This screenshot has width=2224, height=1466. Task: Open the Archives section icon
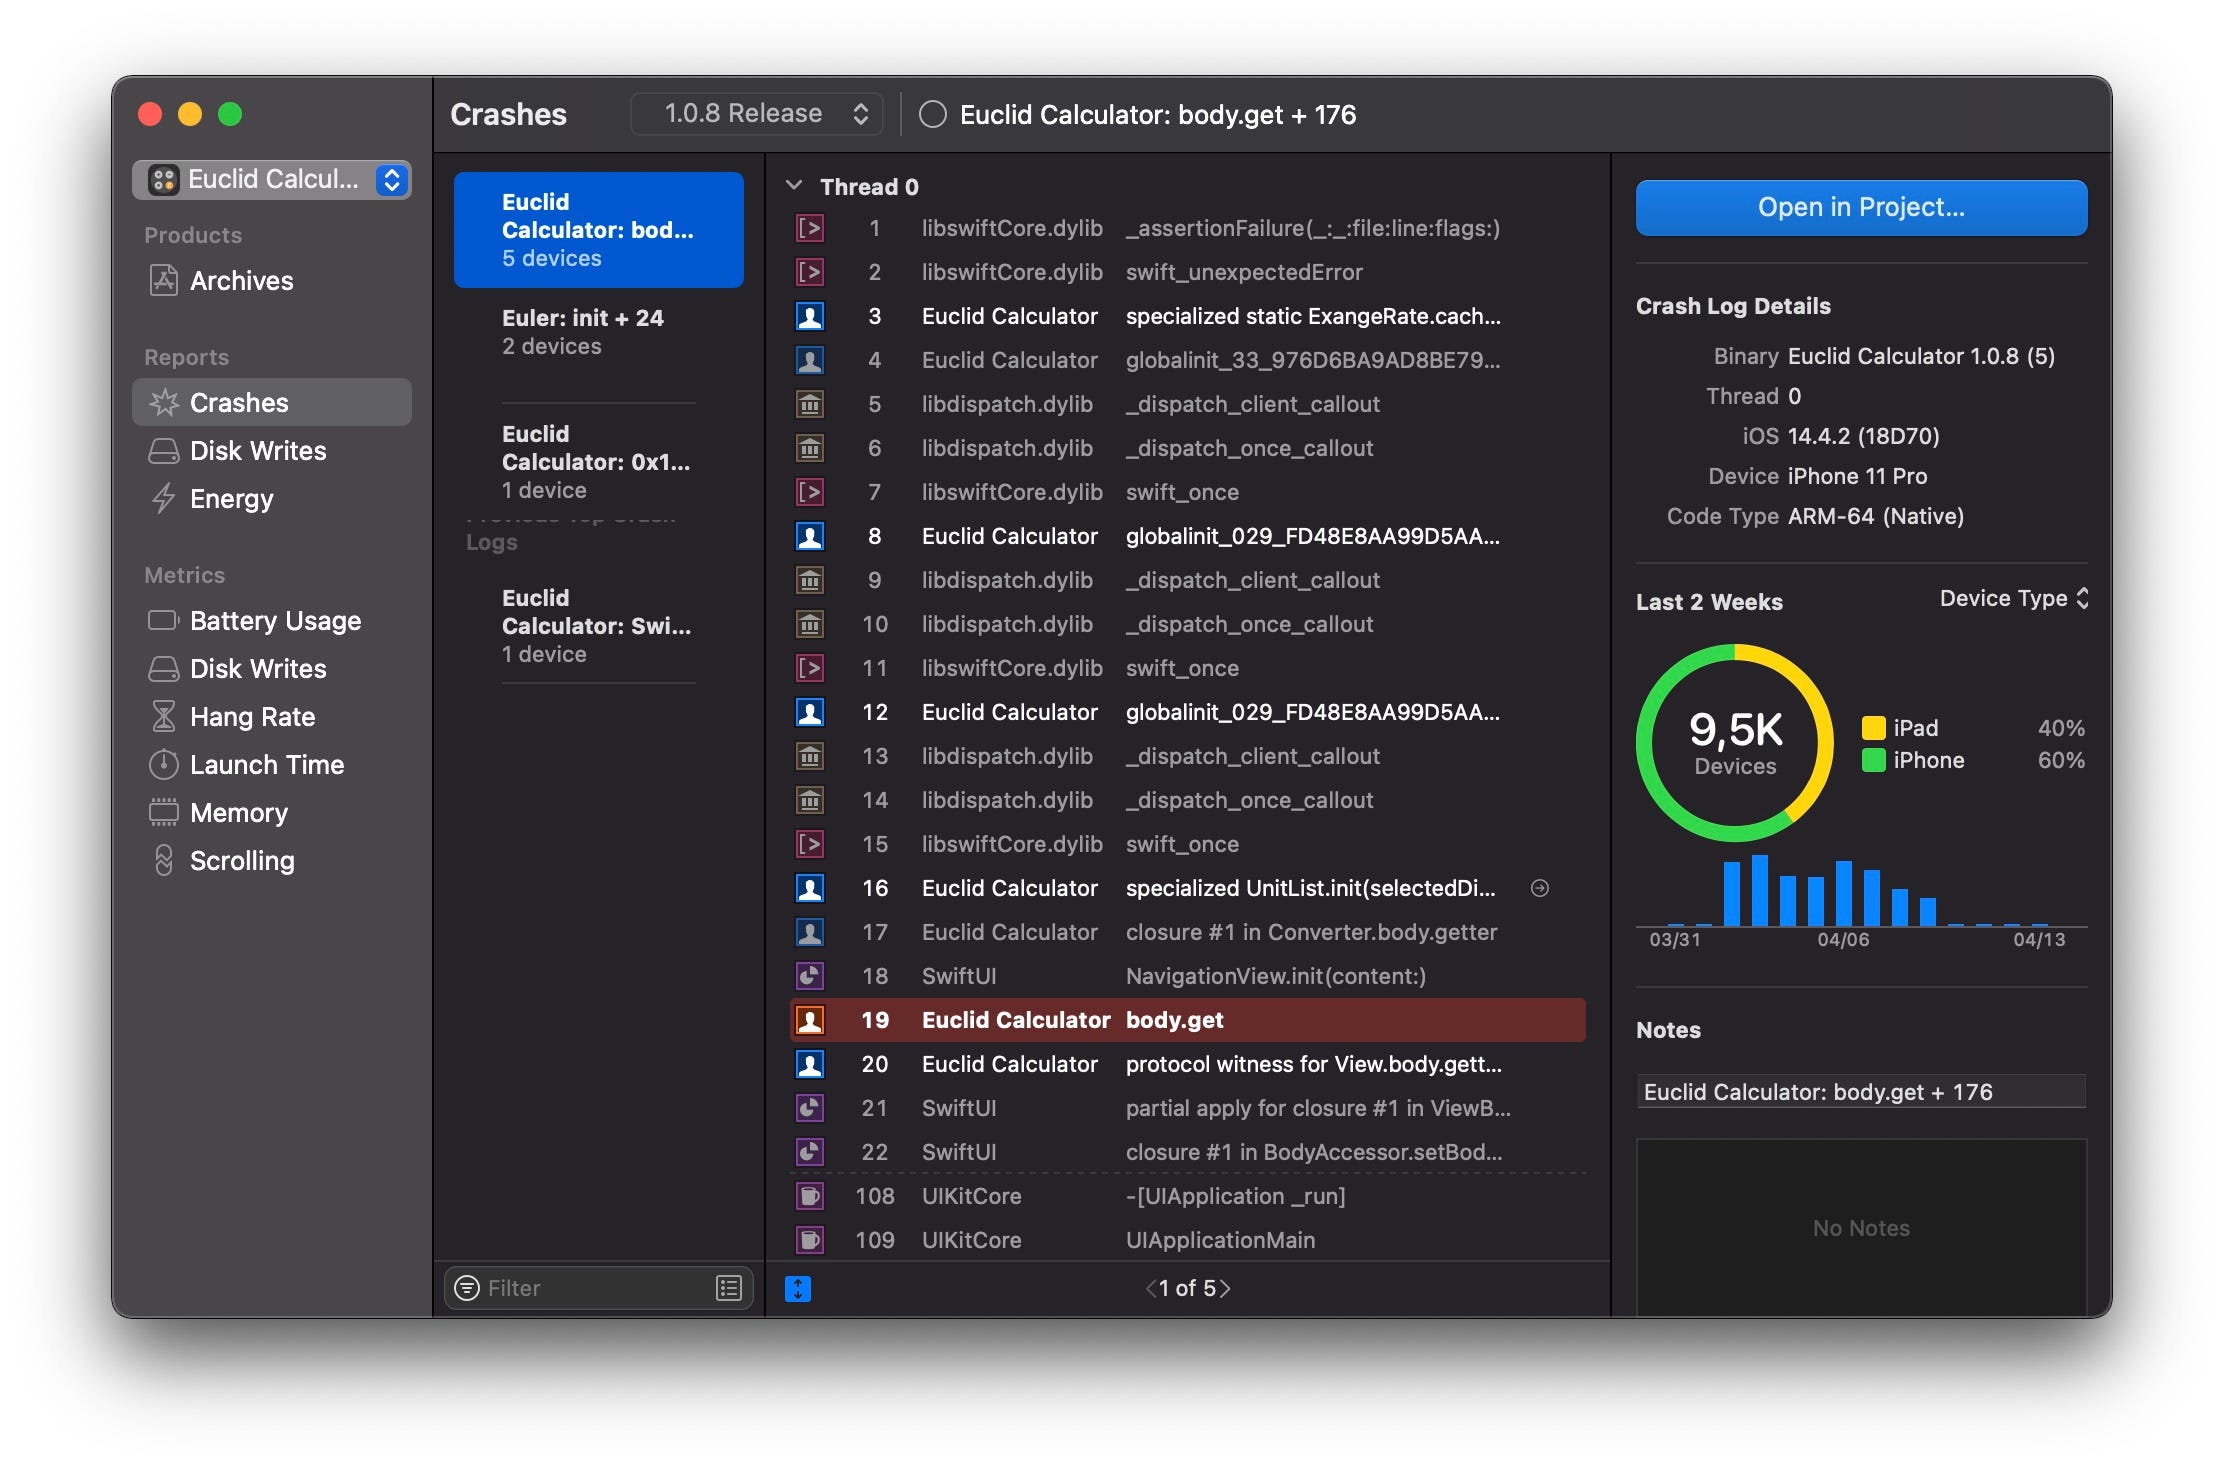point(164,281)
